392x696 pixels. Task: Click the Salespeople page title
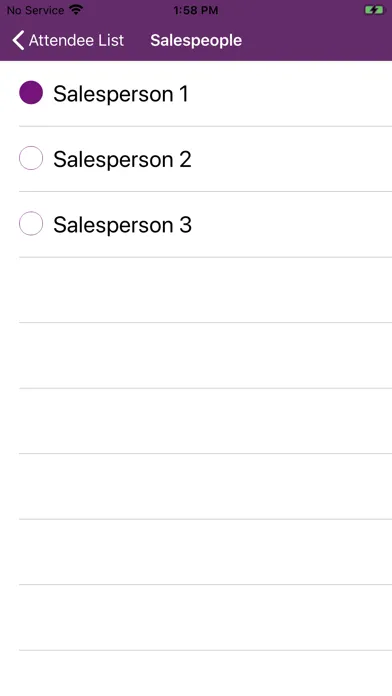tap(196, 40)
